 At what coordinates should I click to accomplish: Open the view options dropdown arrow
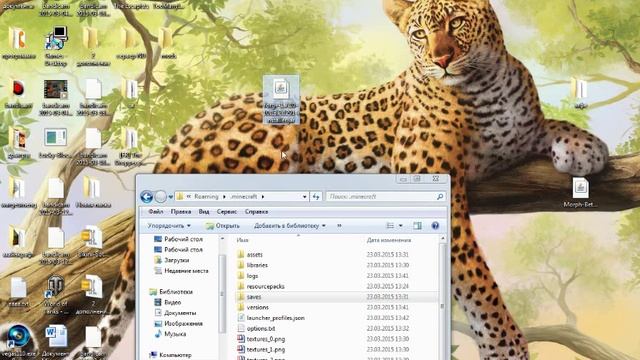tap(400, 226)
